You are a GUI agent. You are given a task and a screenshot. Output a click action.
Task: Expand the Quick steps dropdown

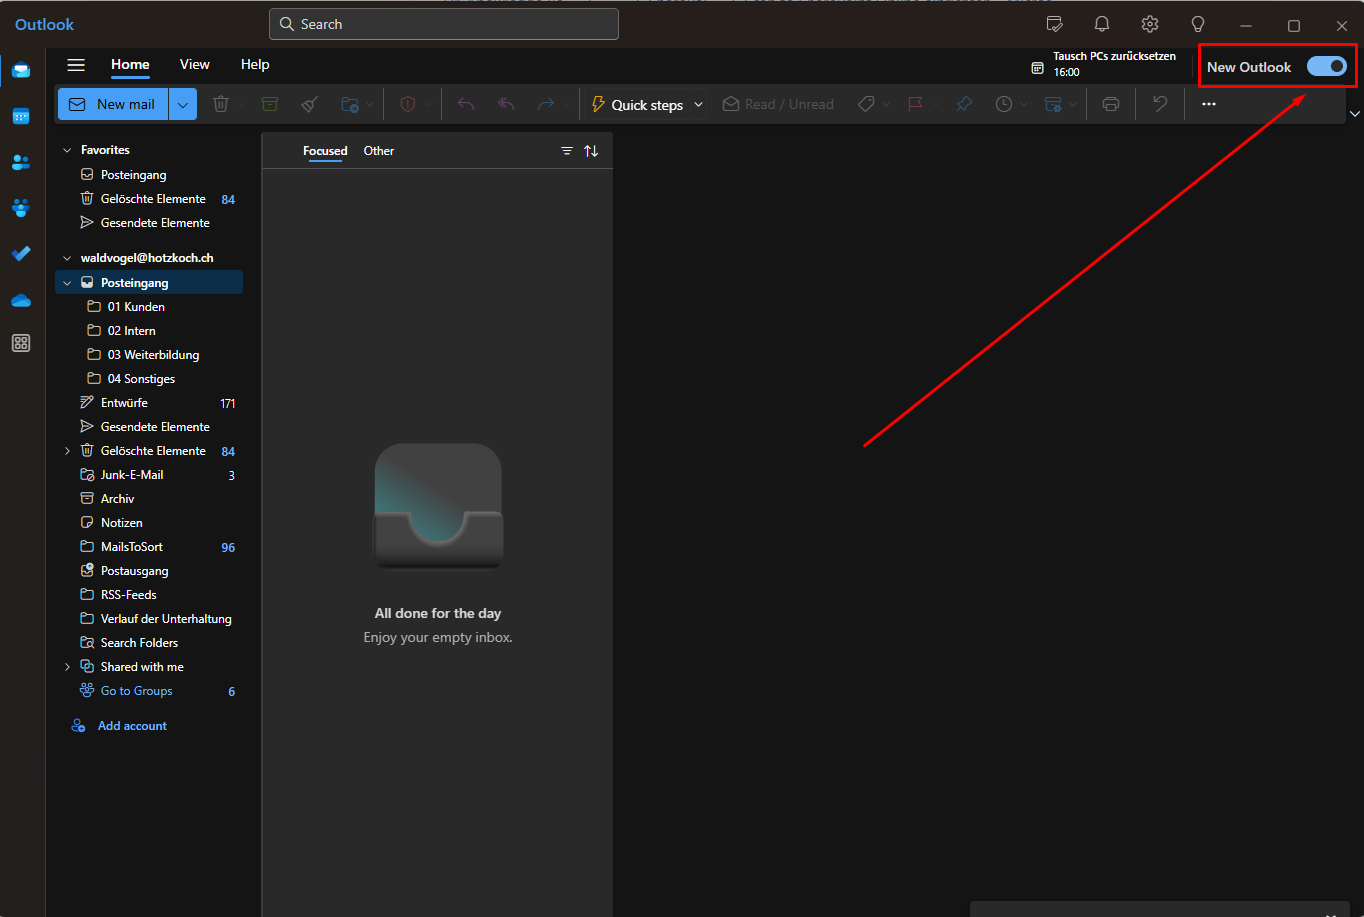tap(698, 104)
